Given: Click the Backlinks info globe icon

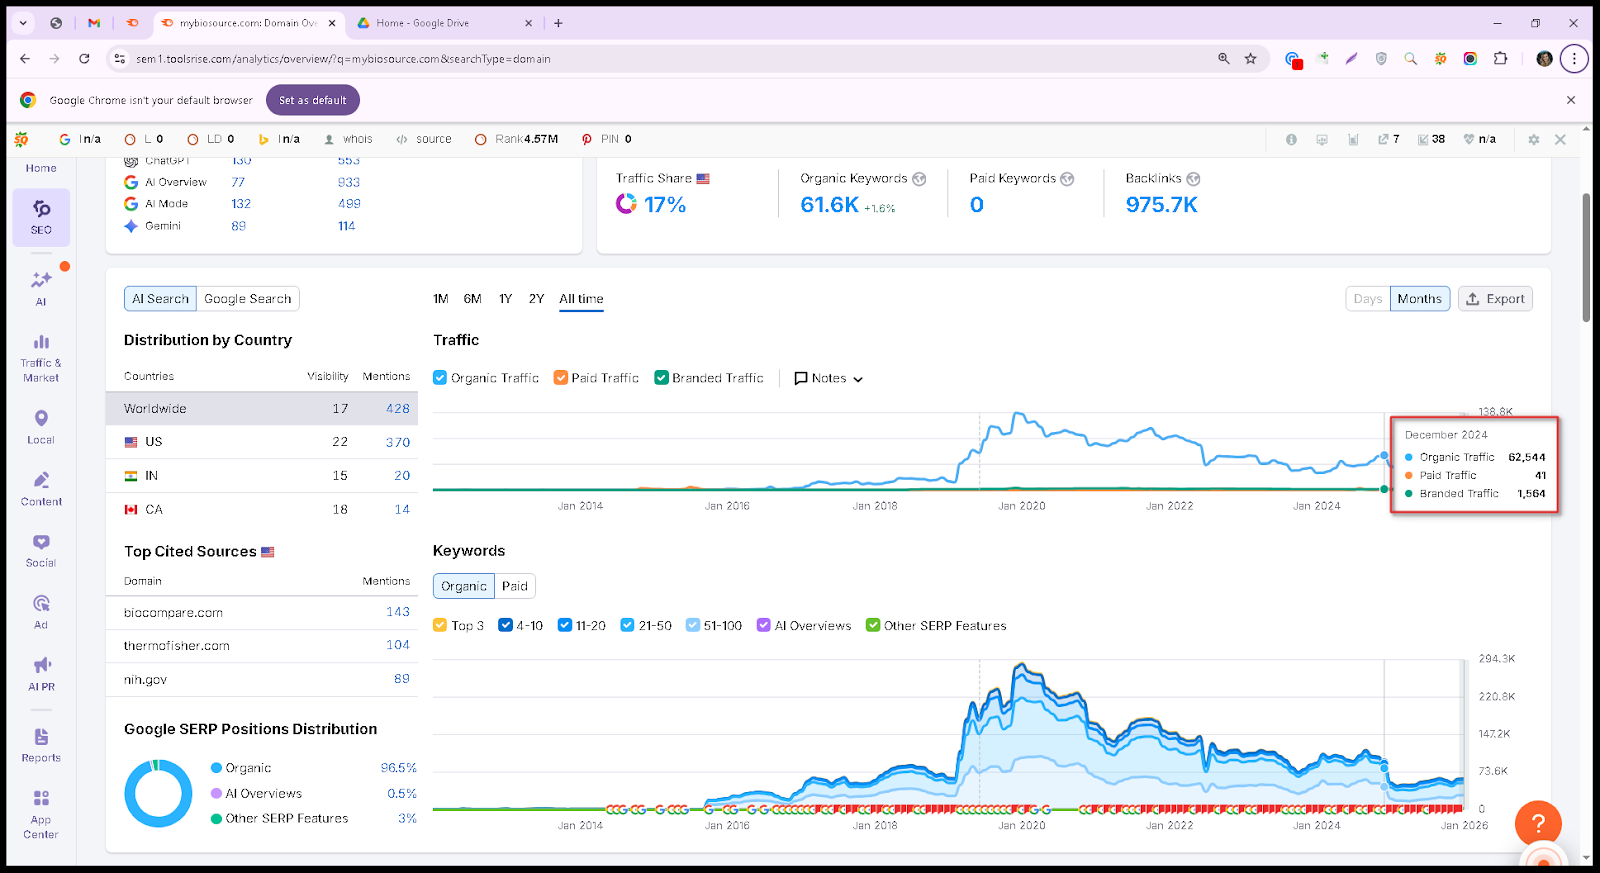Looking at the screenshot, I should tap(1193, 179).
